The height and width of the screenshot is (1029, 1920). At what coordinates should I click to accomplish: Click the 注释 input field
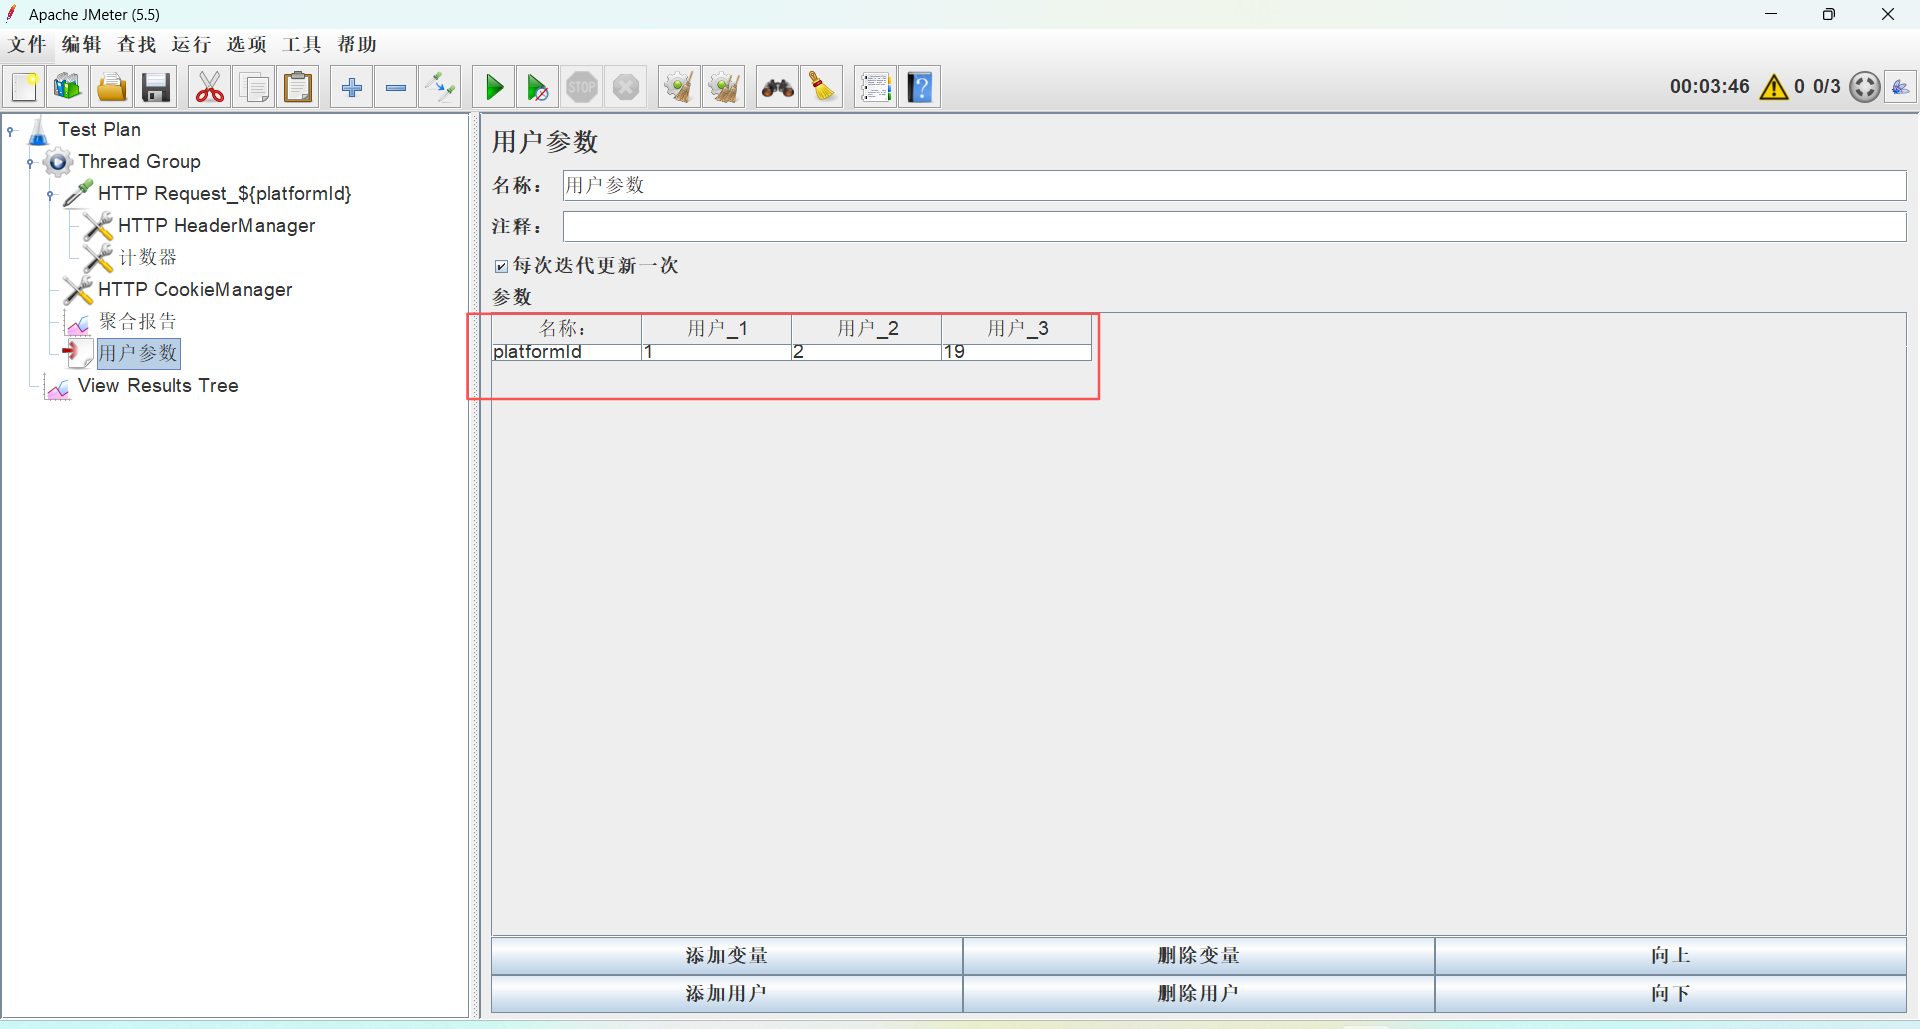pyautogui.click(x=1234, y=227)
